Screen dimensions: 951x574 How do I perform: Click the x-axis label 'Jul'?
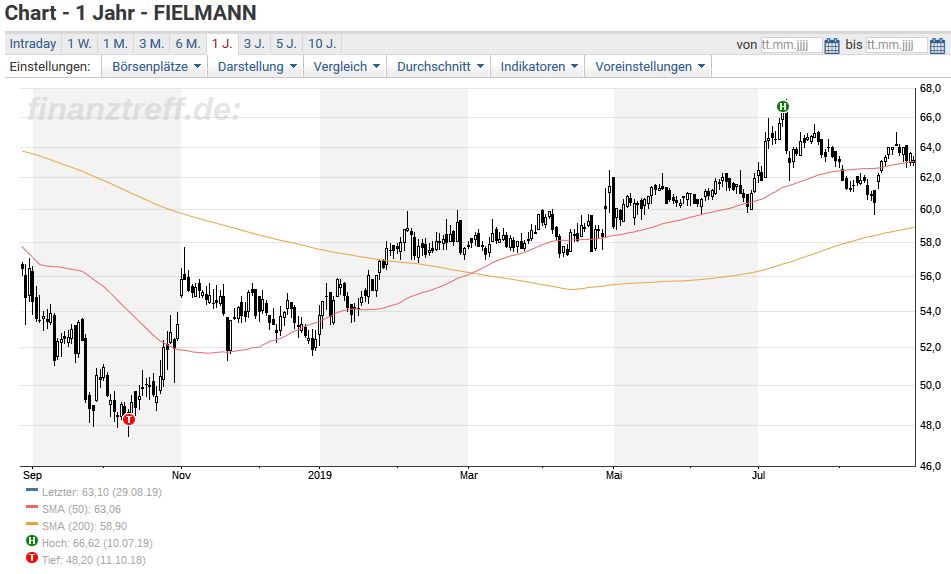[x=758, y=475]
